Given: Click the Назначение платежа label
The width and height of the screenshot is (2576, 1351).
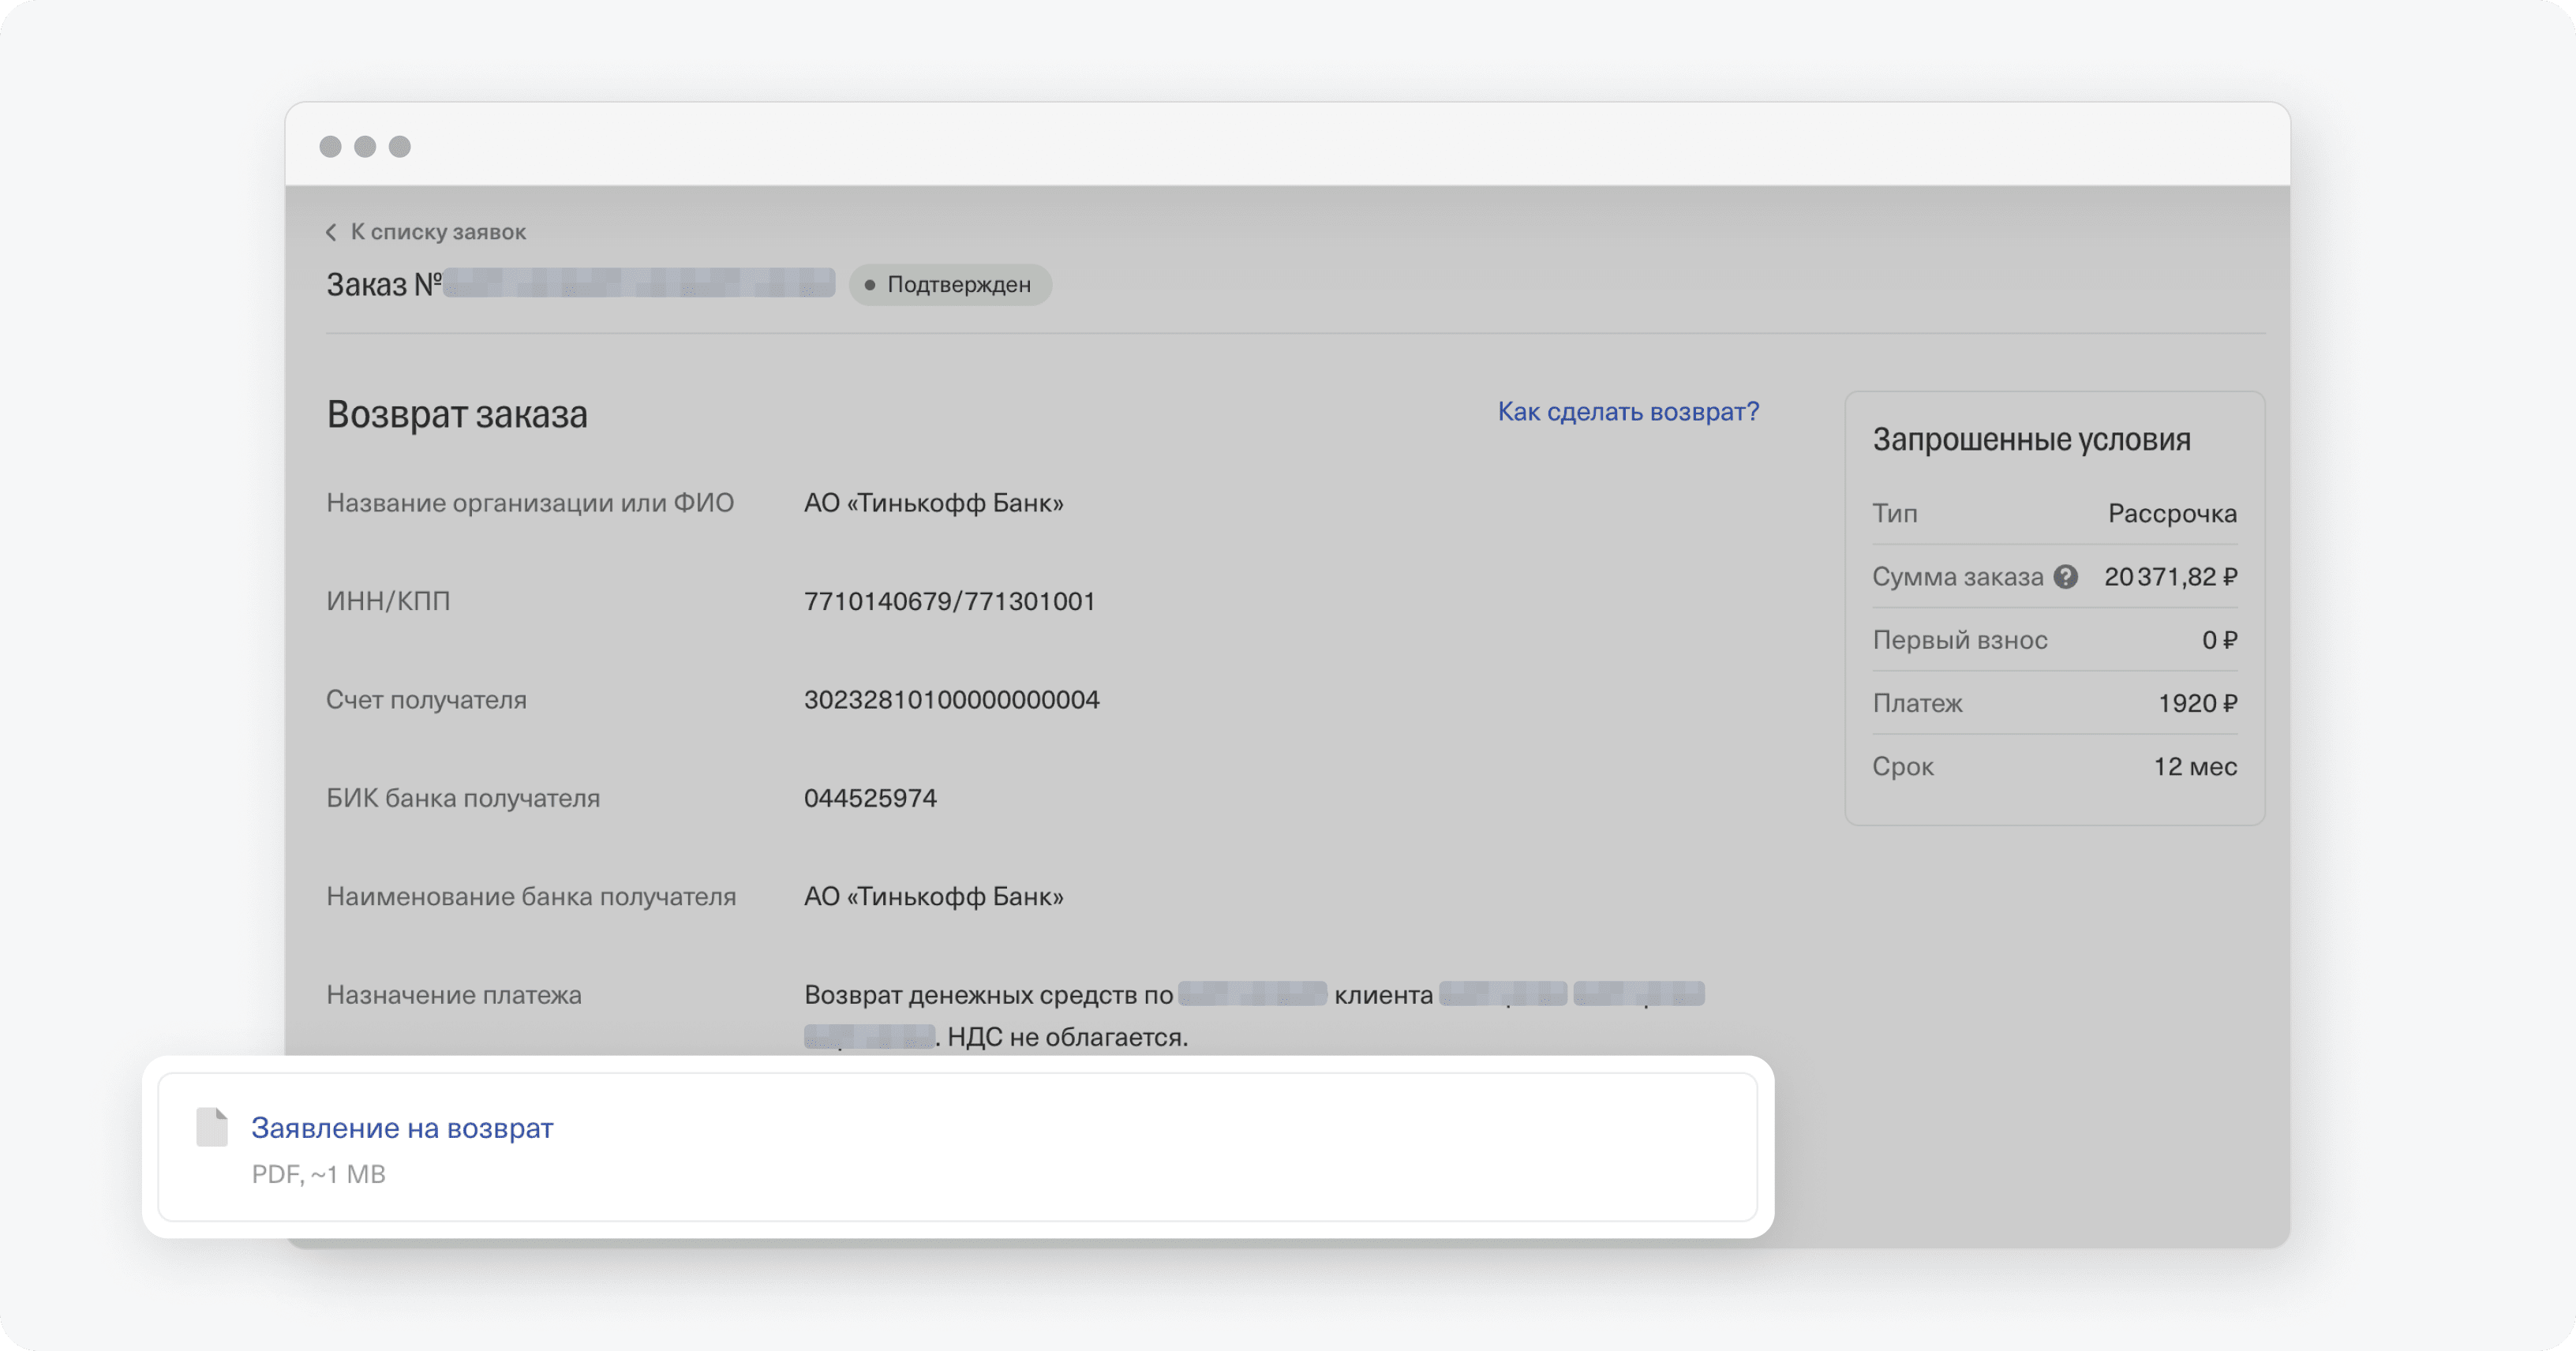Looking at the screenshot, I should tap(454, 995).
